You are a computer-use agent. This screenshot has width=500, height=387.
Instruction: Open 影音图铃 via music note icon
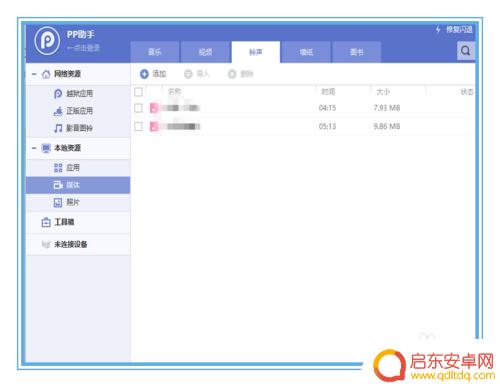pos(58,128)
